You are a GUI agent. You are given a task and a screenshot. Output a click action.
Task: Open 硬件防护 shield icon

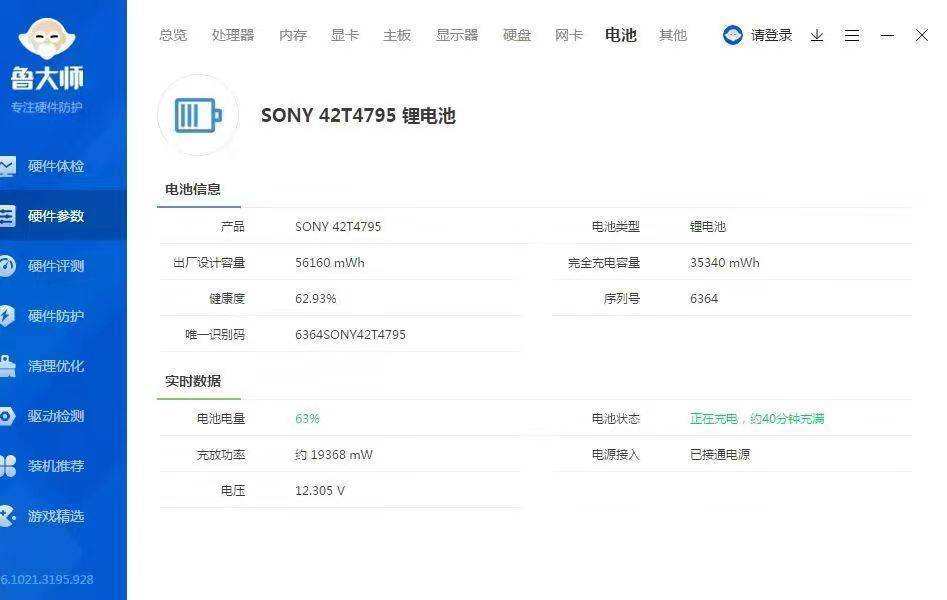point(7,316)
